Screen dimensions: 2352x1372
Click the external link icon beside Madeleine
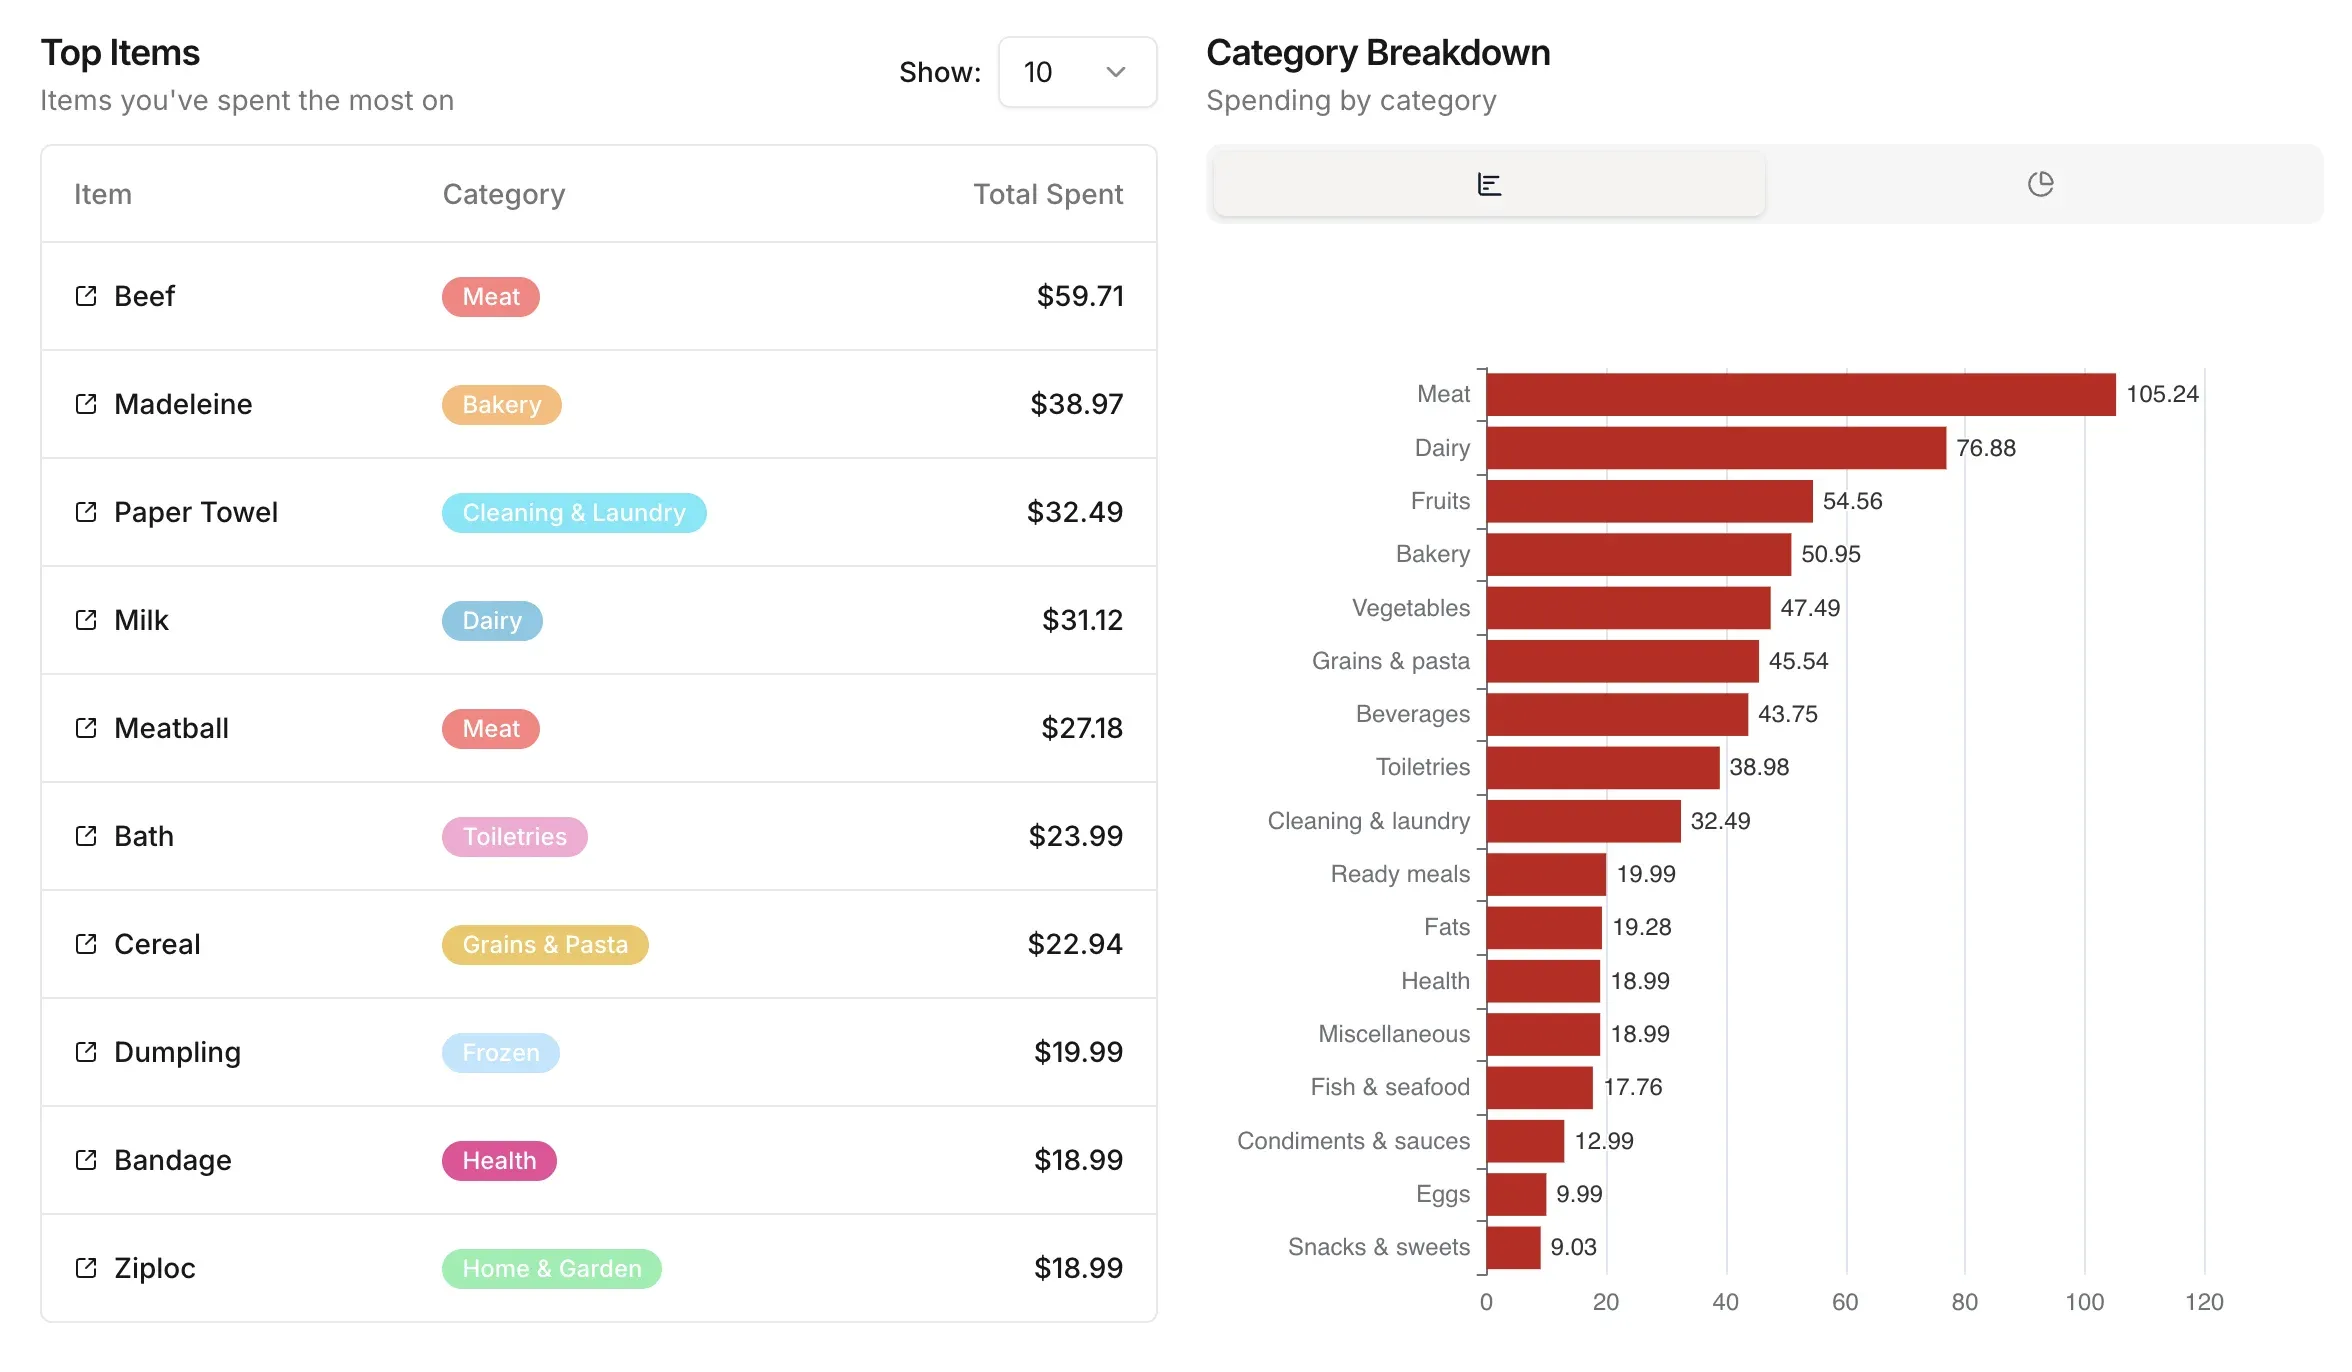click(86, 404)
